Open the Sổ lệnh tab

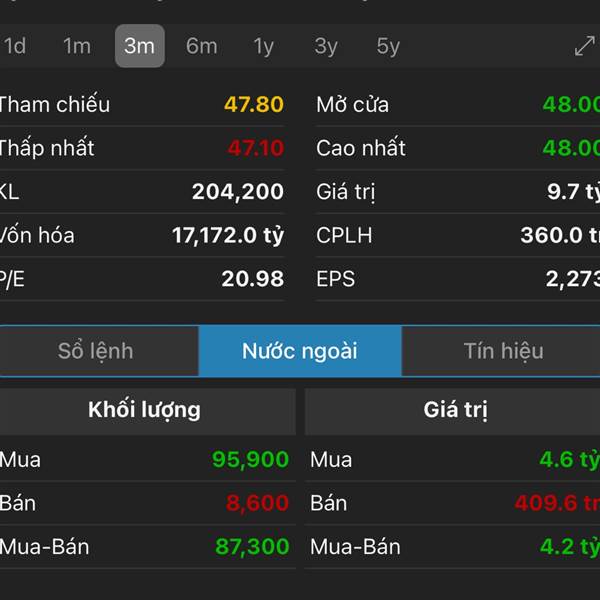96,351
